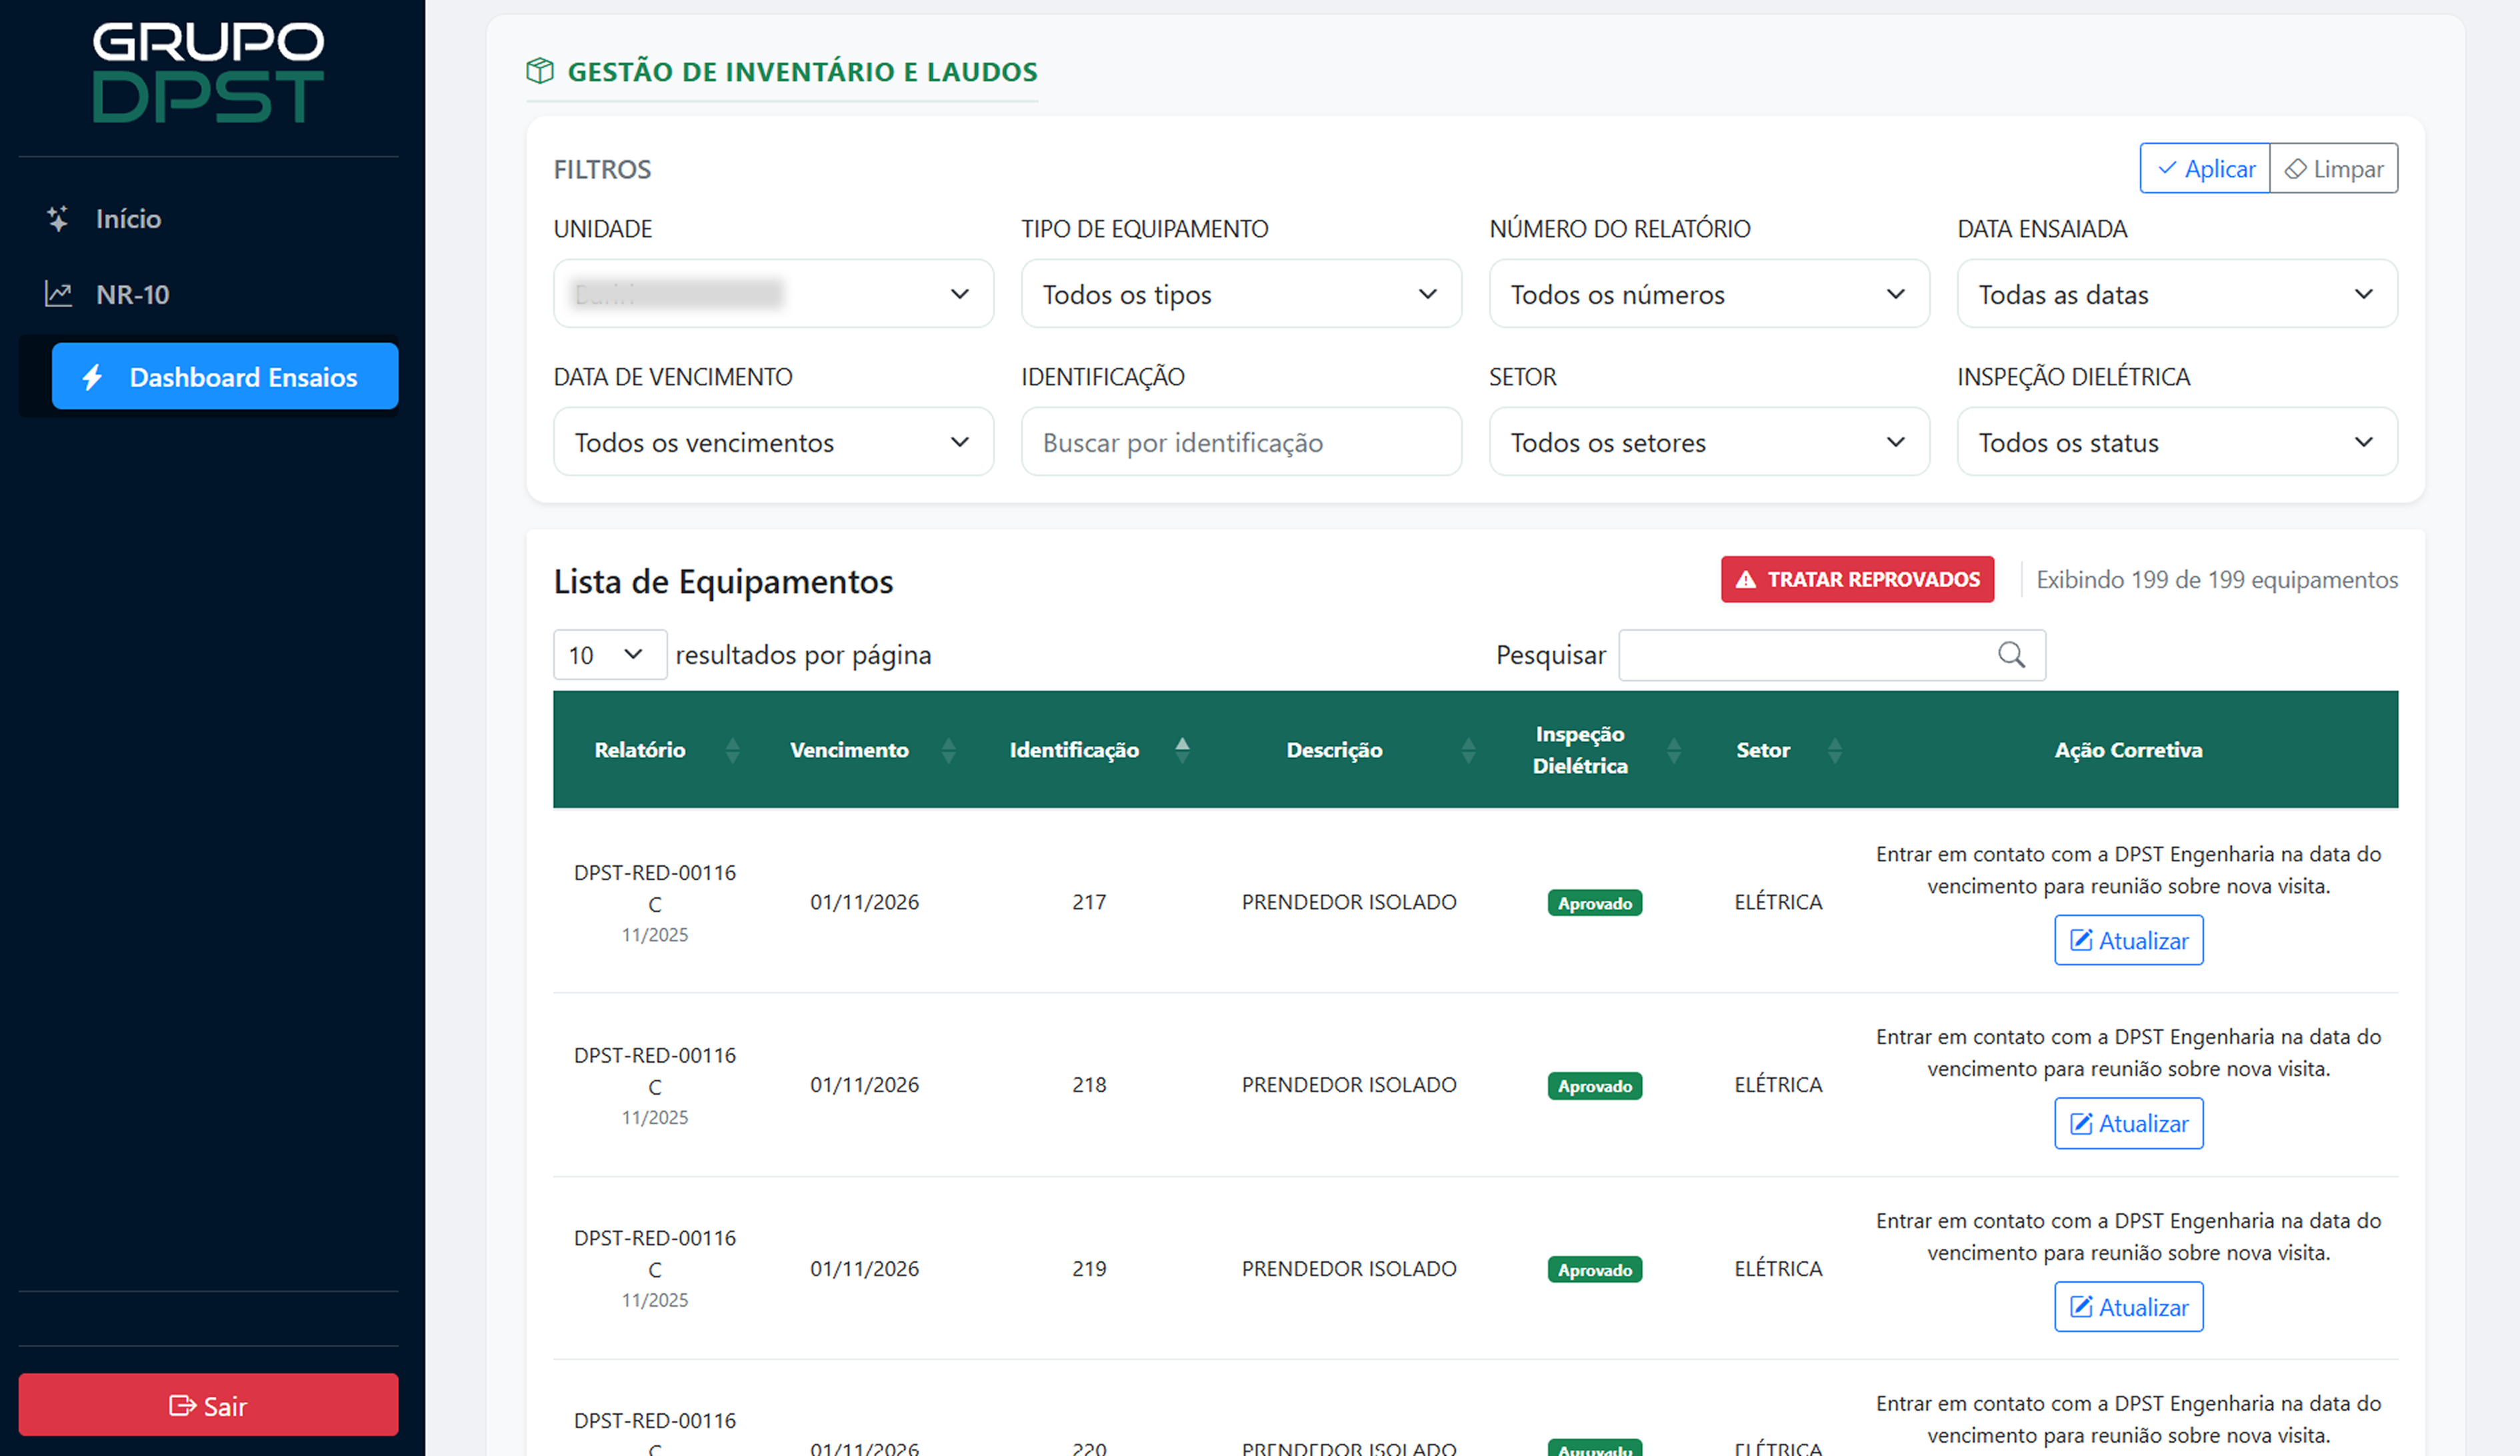Sort table by Inspeção Dielétrica arrows

(1673, 750)
